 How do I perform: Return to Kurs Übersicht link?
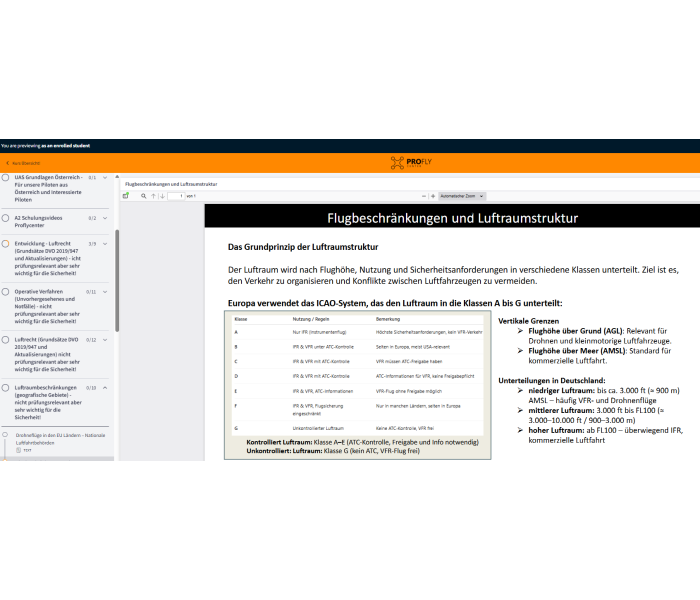[x=26, y=163]
